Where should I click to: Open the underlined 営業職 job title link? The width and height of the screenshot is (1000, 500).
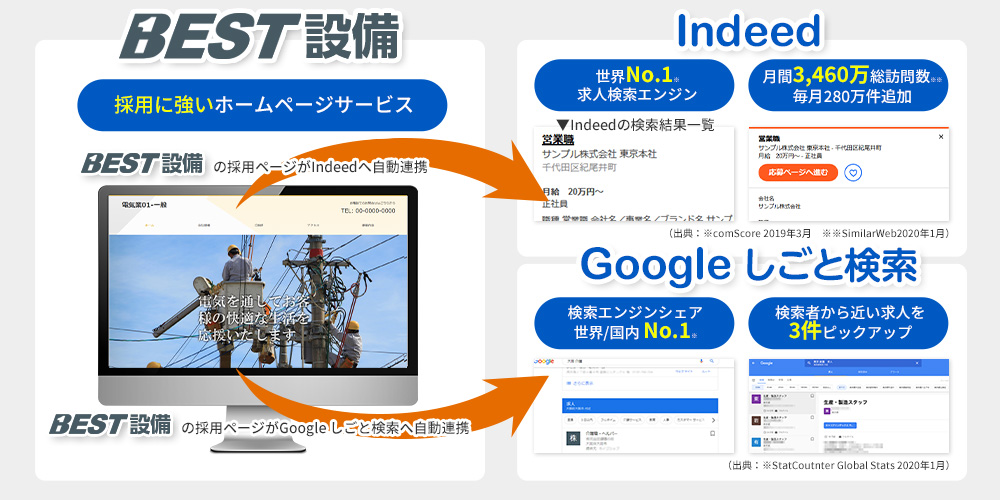pos(558,140)
